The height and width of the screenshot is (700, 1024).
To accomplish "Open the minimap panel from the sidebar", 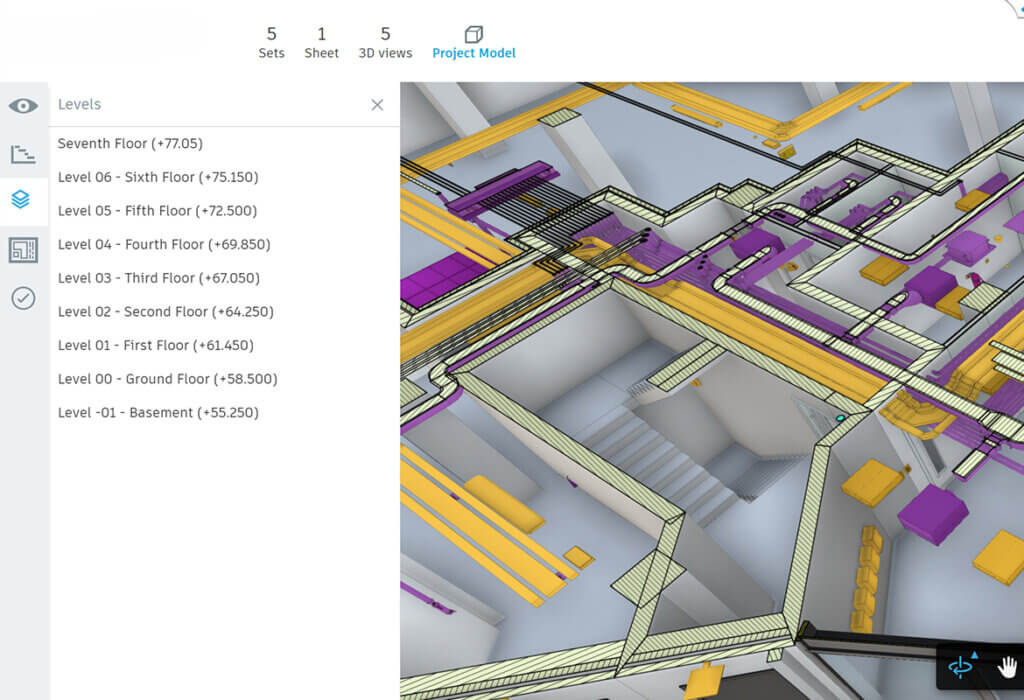I will (23, 249).
